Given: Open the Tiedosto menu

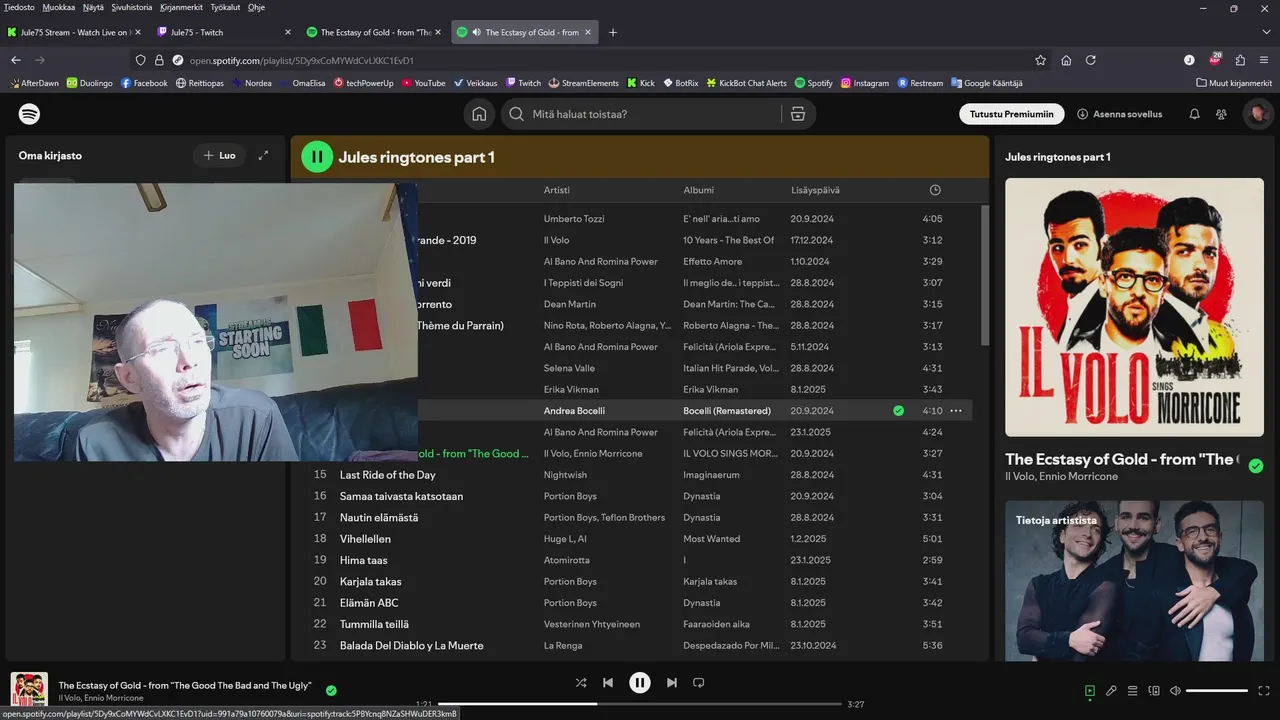Looking at the screenshot, I should tap(19, 7).
